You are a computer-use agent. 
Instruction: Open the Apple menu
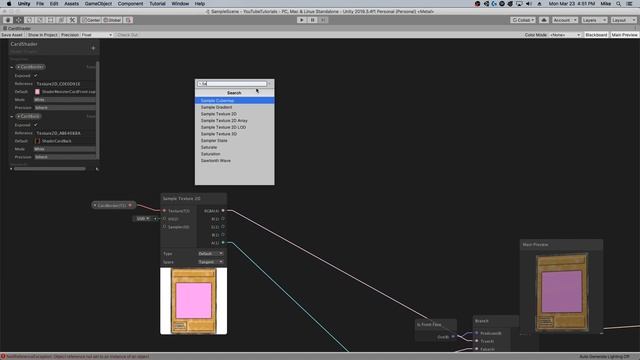[x=9, y=4]
